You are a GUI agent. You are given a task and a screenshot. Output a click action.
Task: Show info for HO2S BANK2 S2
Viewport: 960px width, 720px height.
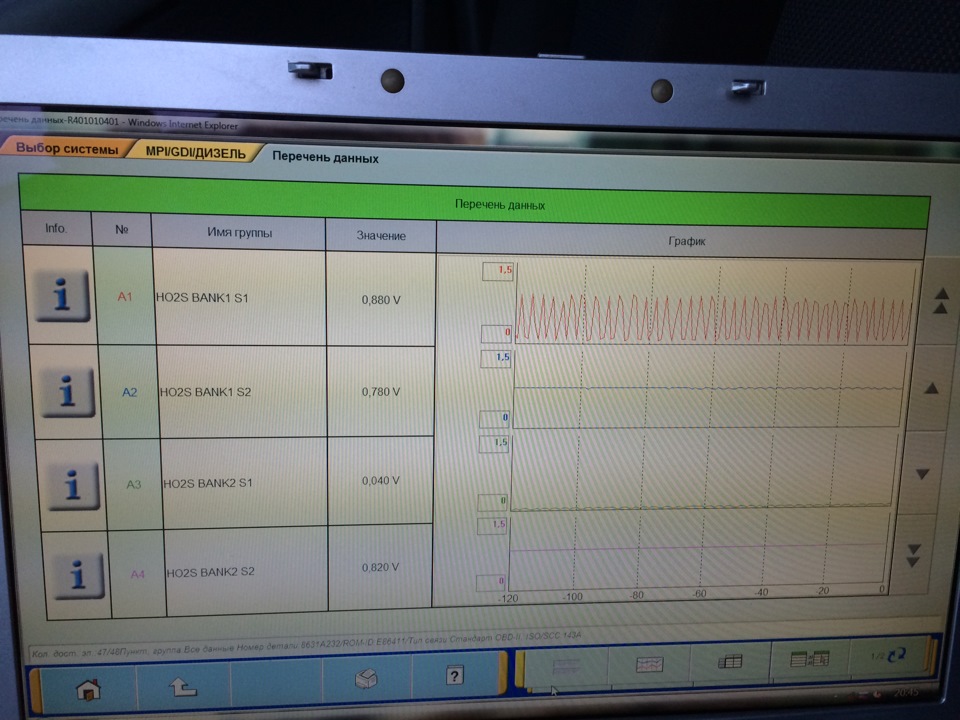pos(75,574)
